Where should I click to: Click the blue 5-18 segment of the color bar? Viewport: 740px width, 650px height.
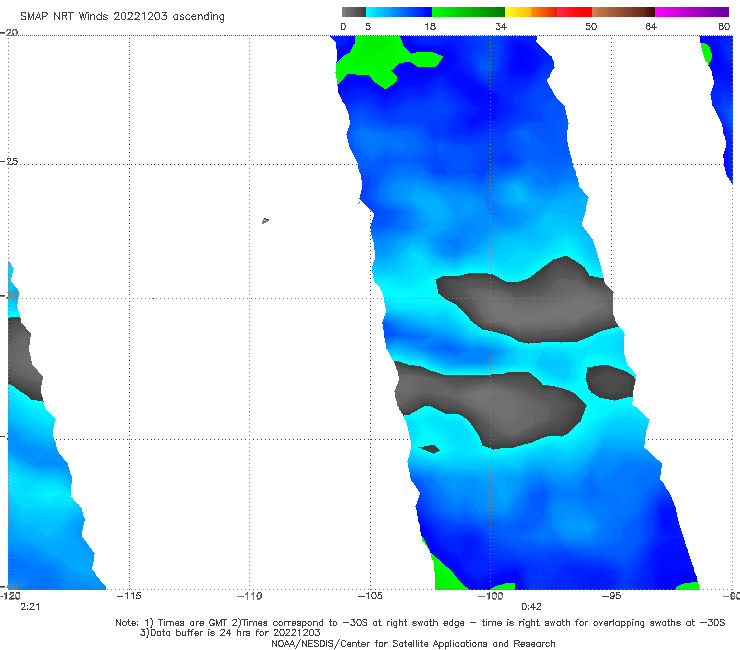(399, 12)
